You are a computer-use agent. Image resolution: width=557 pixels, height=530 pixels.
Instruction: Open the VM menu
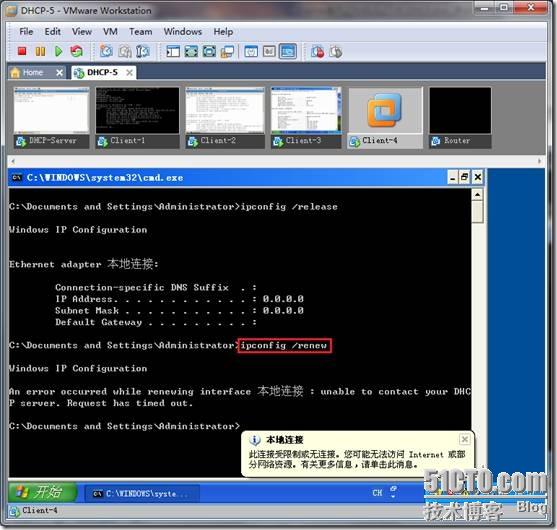pyautogui.click(x=110, y=32)
